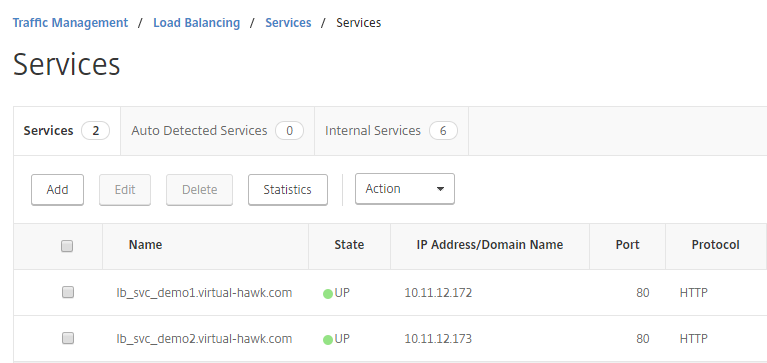
Task: Open lb_svc_demo2.virtual-hawk.com service row
Action: coord(204,339)
